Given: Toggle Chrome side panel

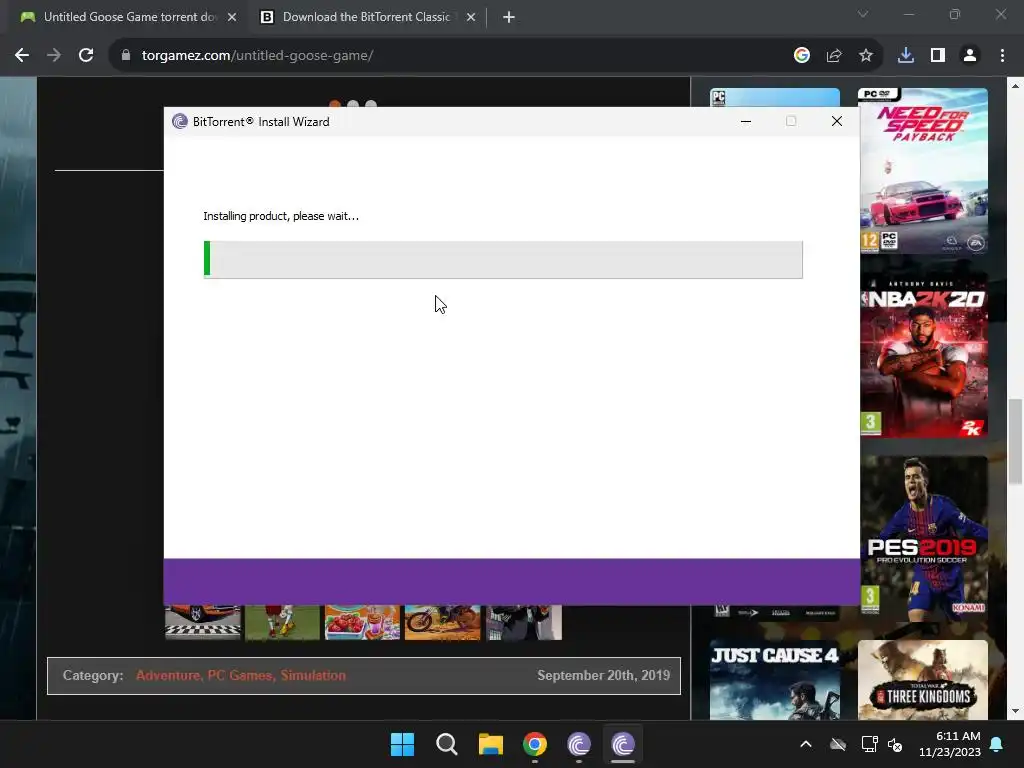Looking at the screenshot, I should [x=938, y=56].
